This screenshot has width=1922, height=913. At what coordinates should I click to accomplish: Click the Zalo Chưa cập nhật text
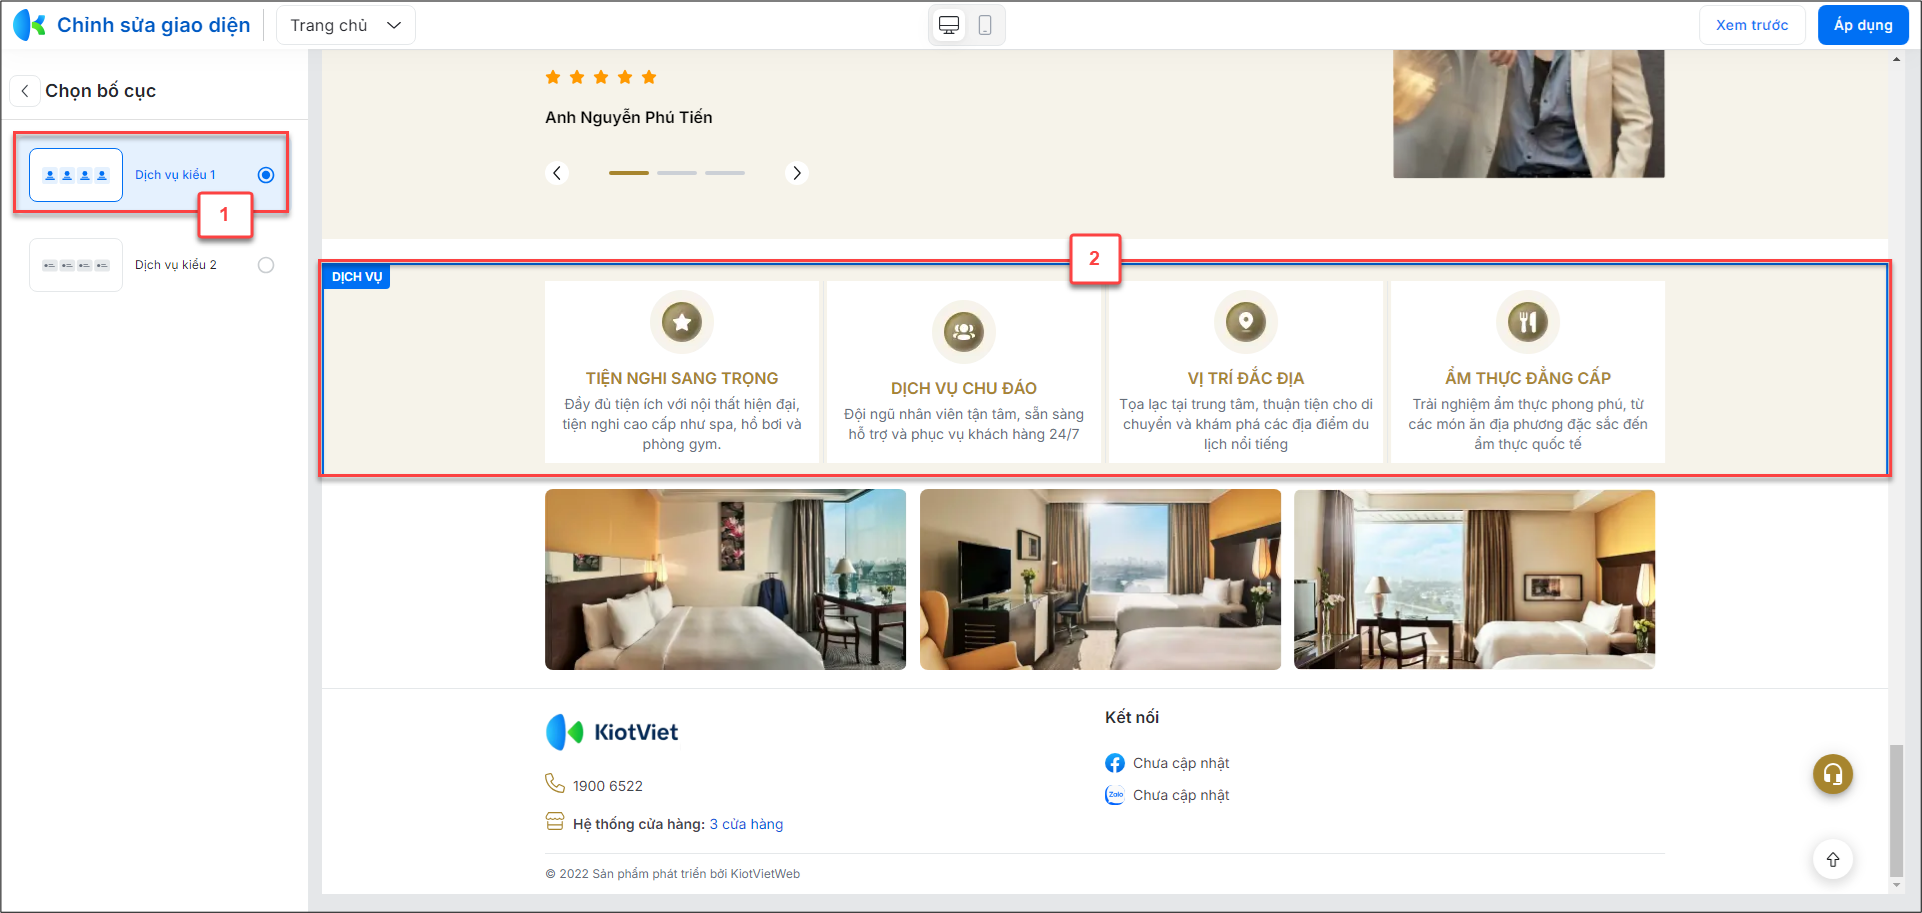[1181, 795]
